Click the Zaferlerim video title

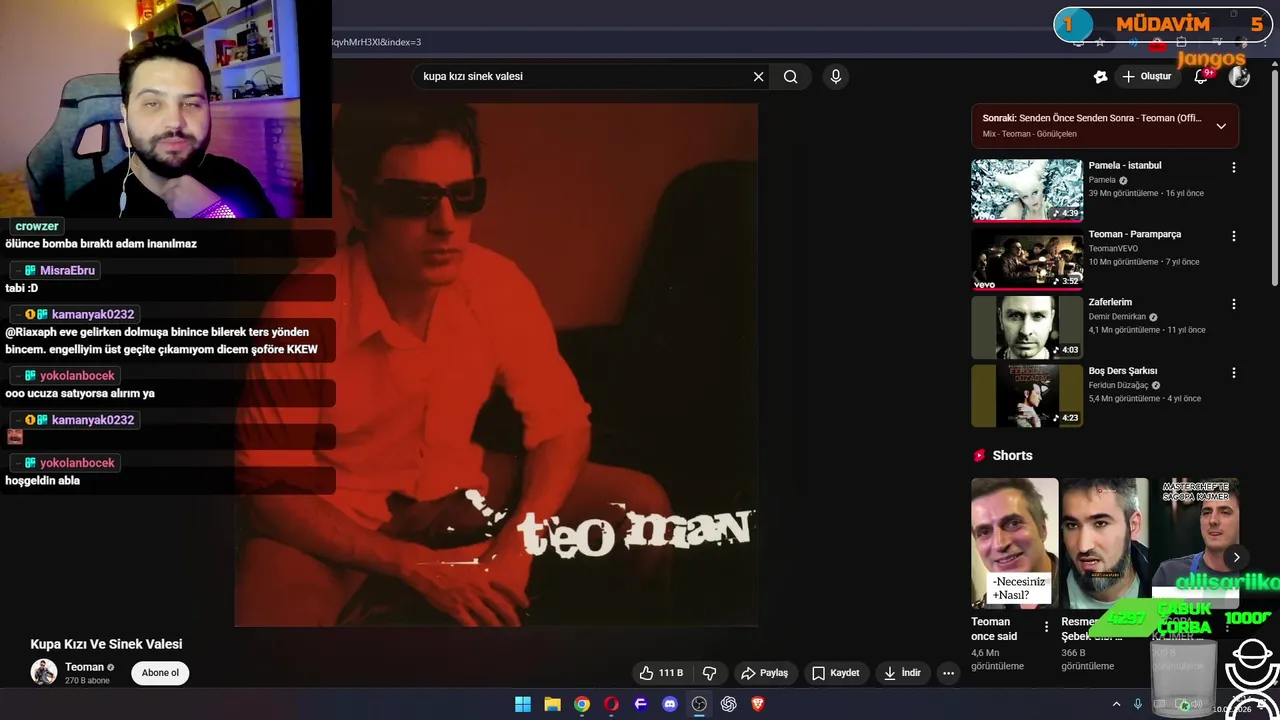tap(1110, 302)
